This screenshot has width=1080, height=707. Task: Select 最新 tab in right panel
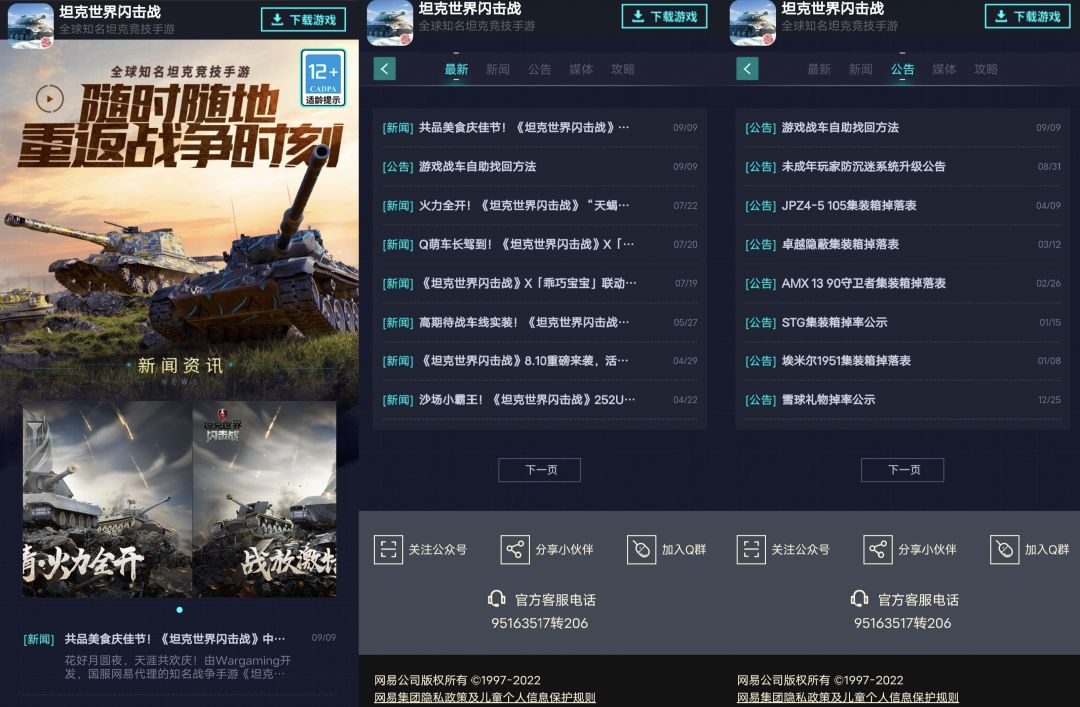pos(819,70)
